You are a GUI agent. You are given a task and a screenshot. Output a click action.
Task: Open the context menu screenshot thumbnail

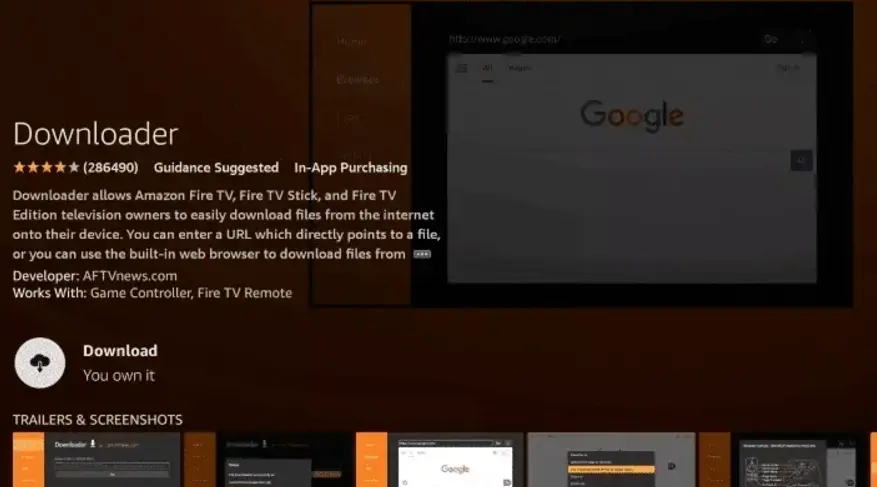coord(612,459)
